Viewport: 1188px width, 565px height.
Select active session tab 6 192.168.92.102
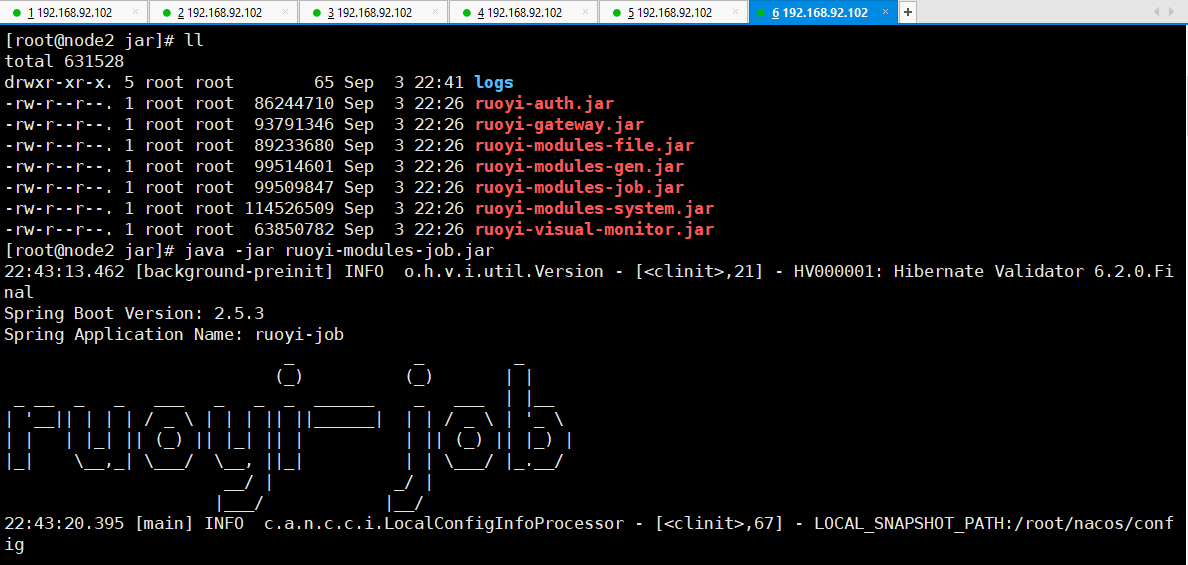823,12
